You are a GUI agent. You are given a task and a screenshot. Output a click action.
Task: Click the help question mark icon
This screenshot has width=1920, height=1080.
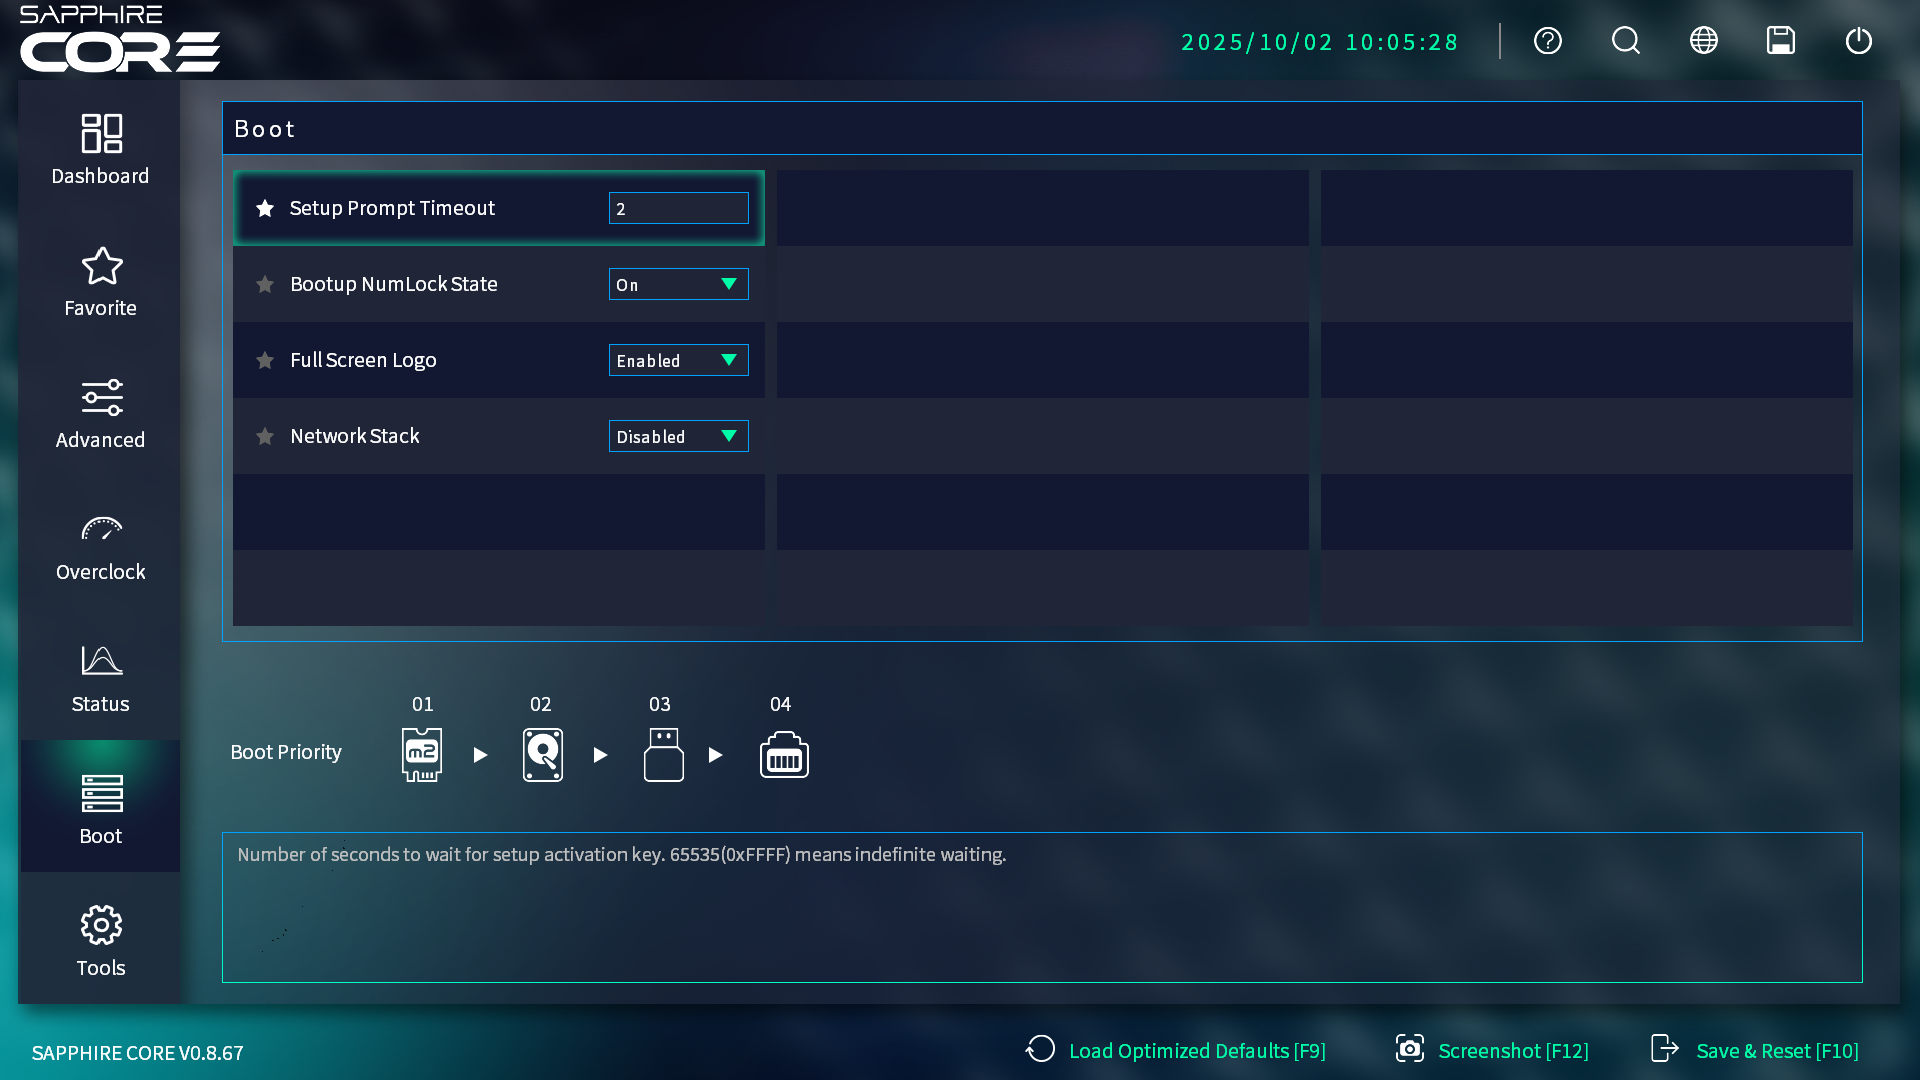[x=1547, y=41]
